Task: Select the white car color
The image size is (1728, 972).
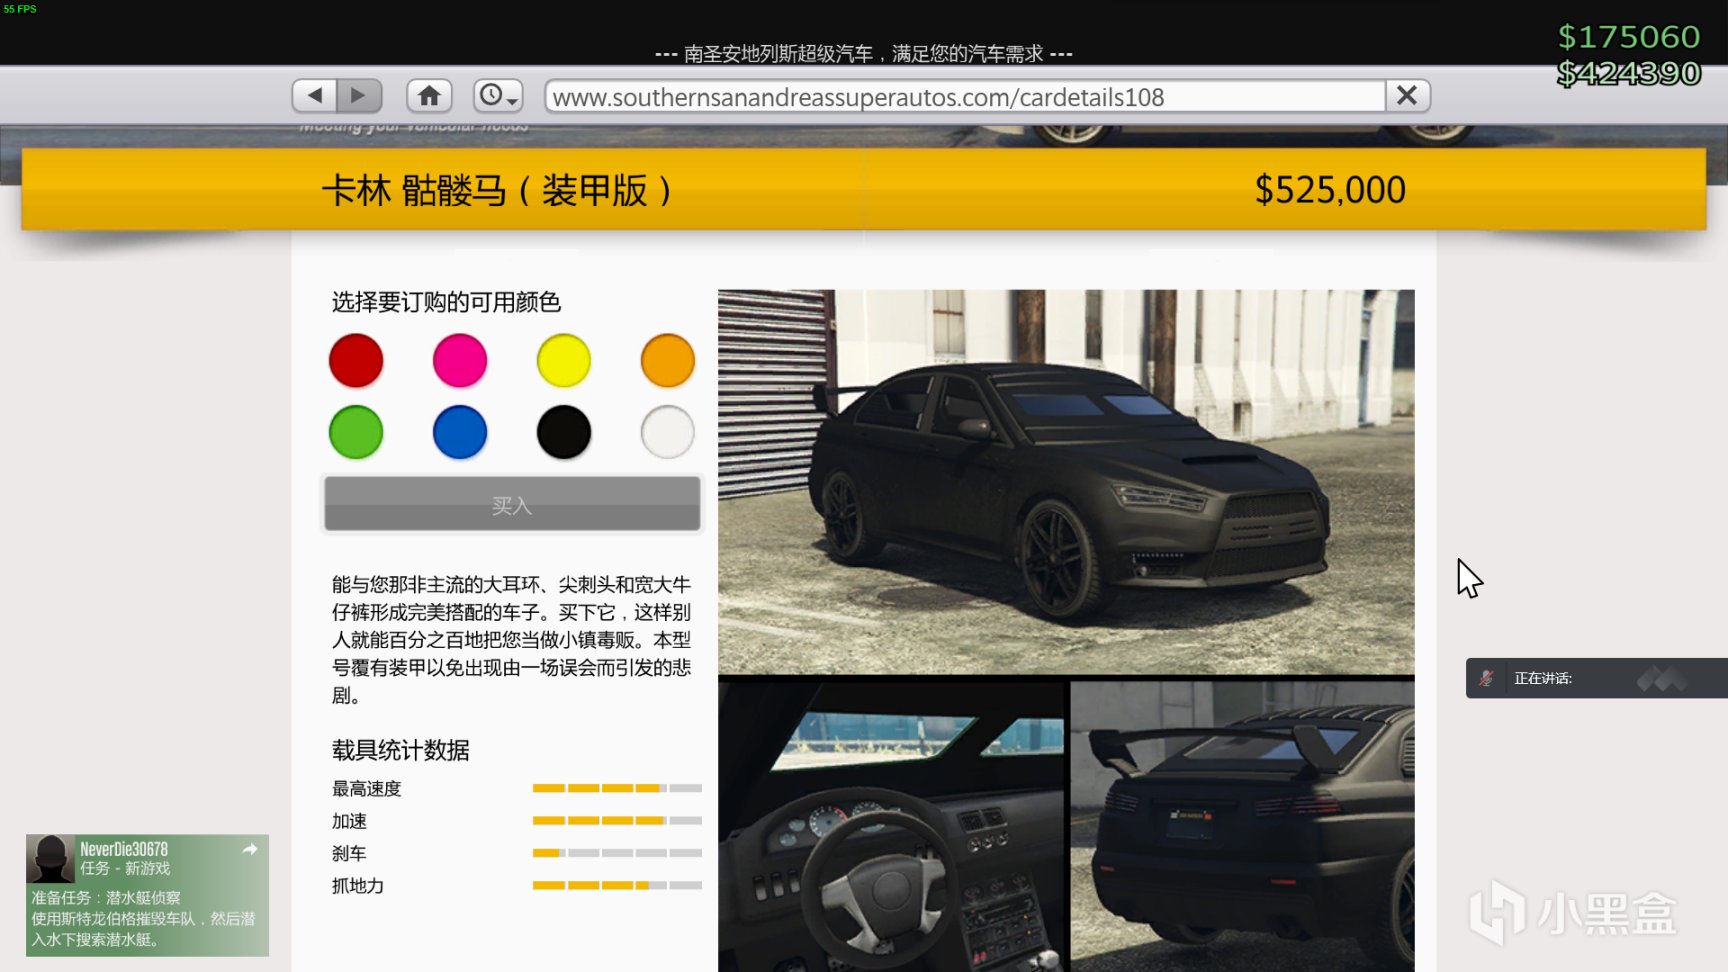Action: [668, 433]
